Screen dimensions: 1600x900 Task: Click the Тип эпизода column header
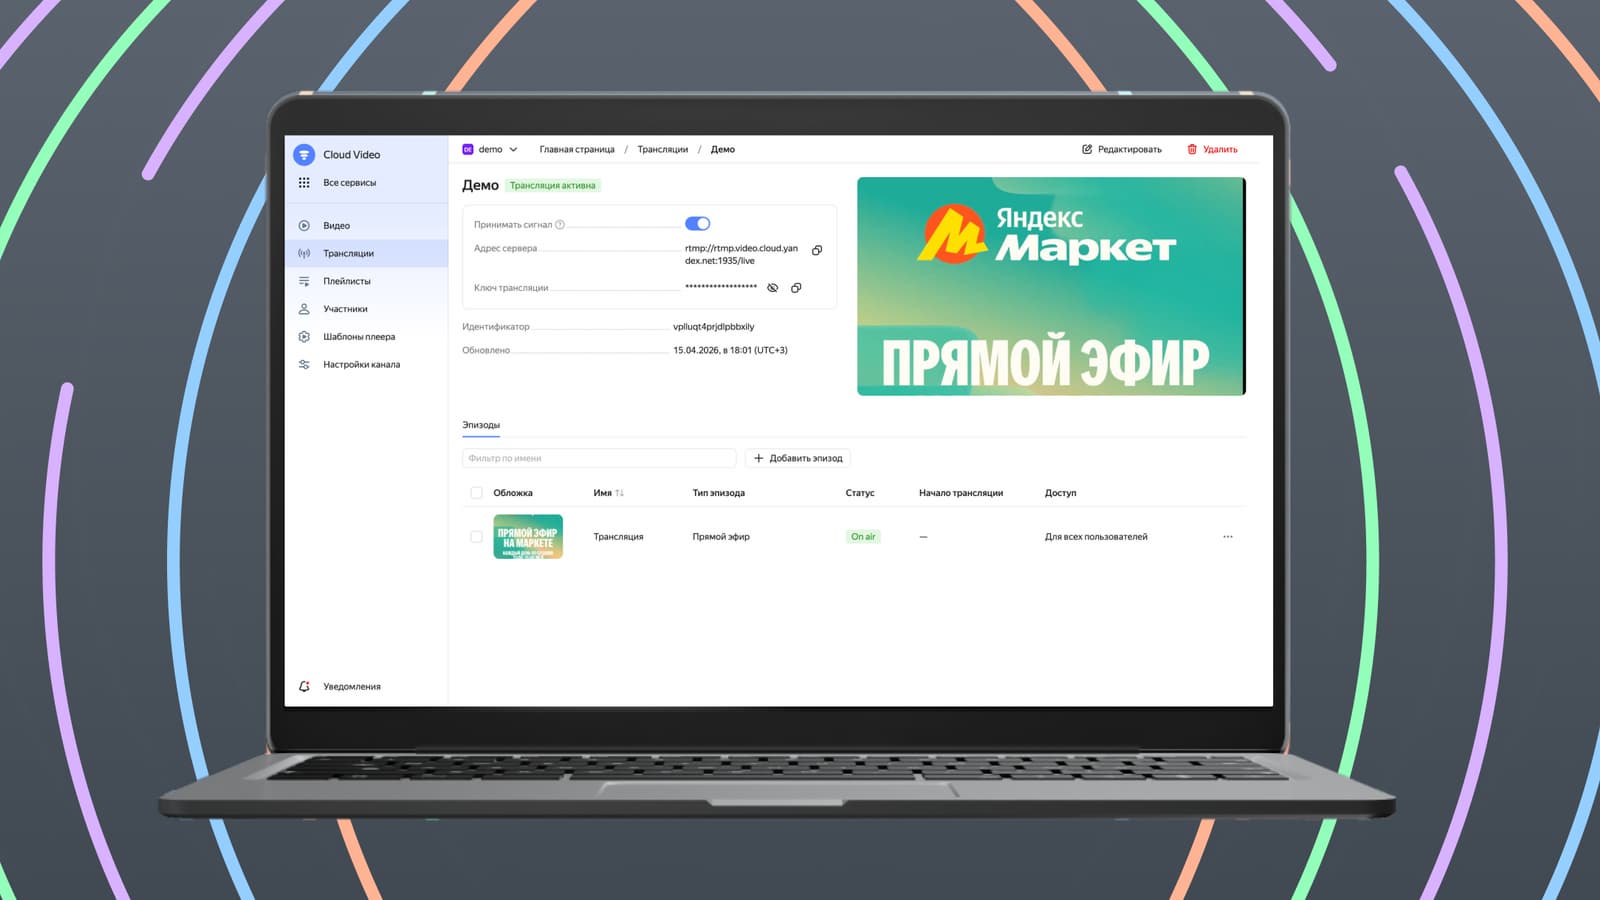pos(718,493)
